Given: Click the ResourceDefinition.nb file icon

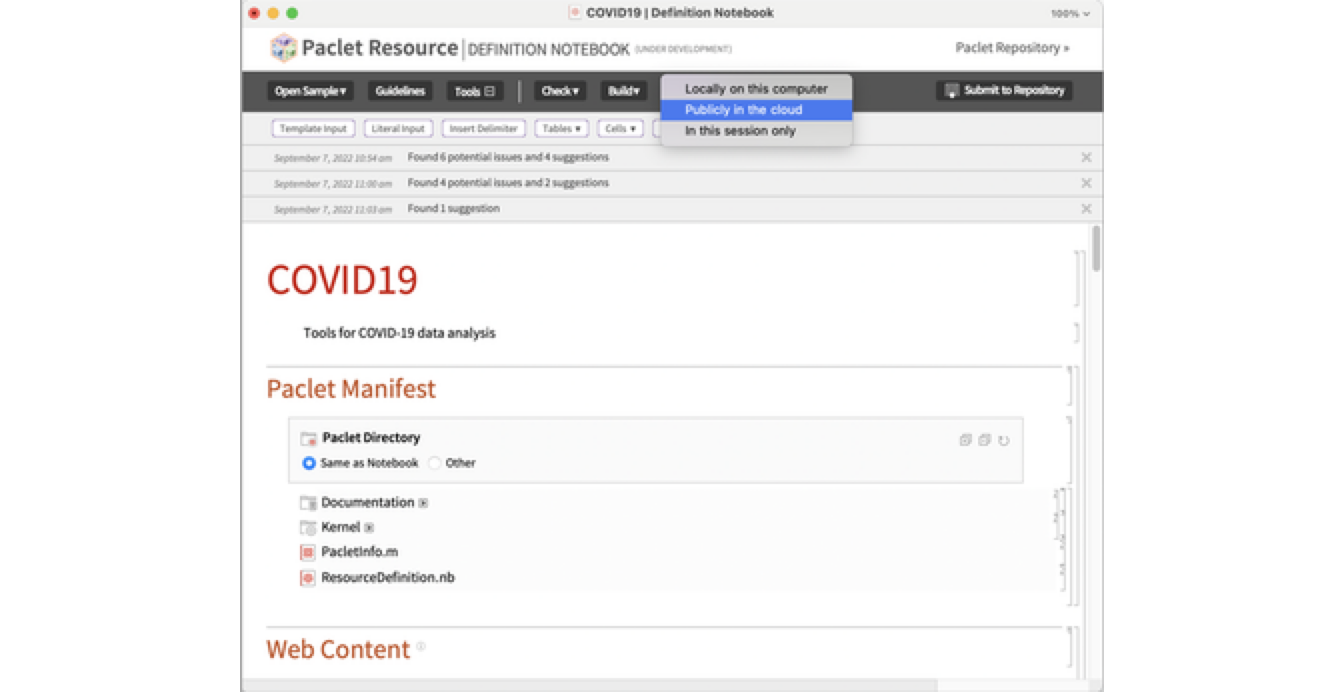Looking at the screenshot, I should pyautogui.click(x=308, y=578).
